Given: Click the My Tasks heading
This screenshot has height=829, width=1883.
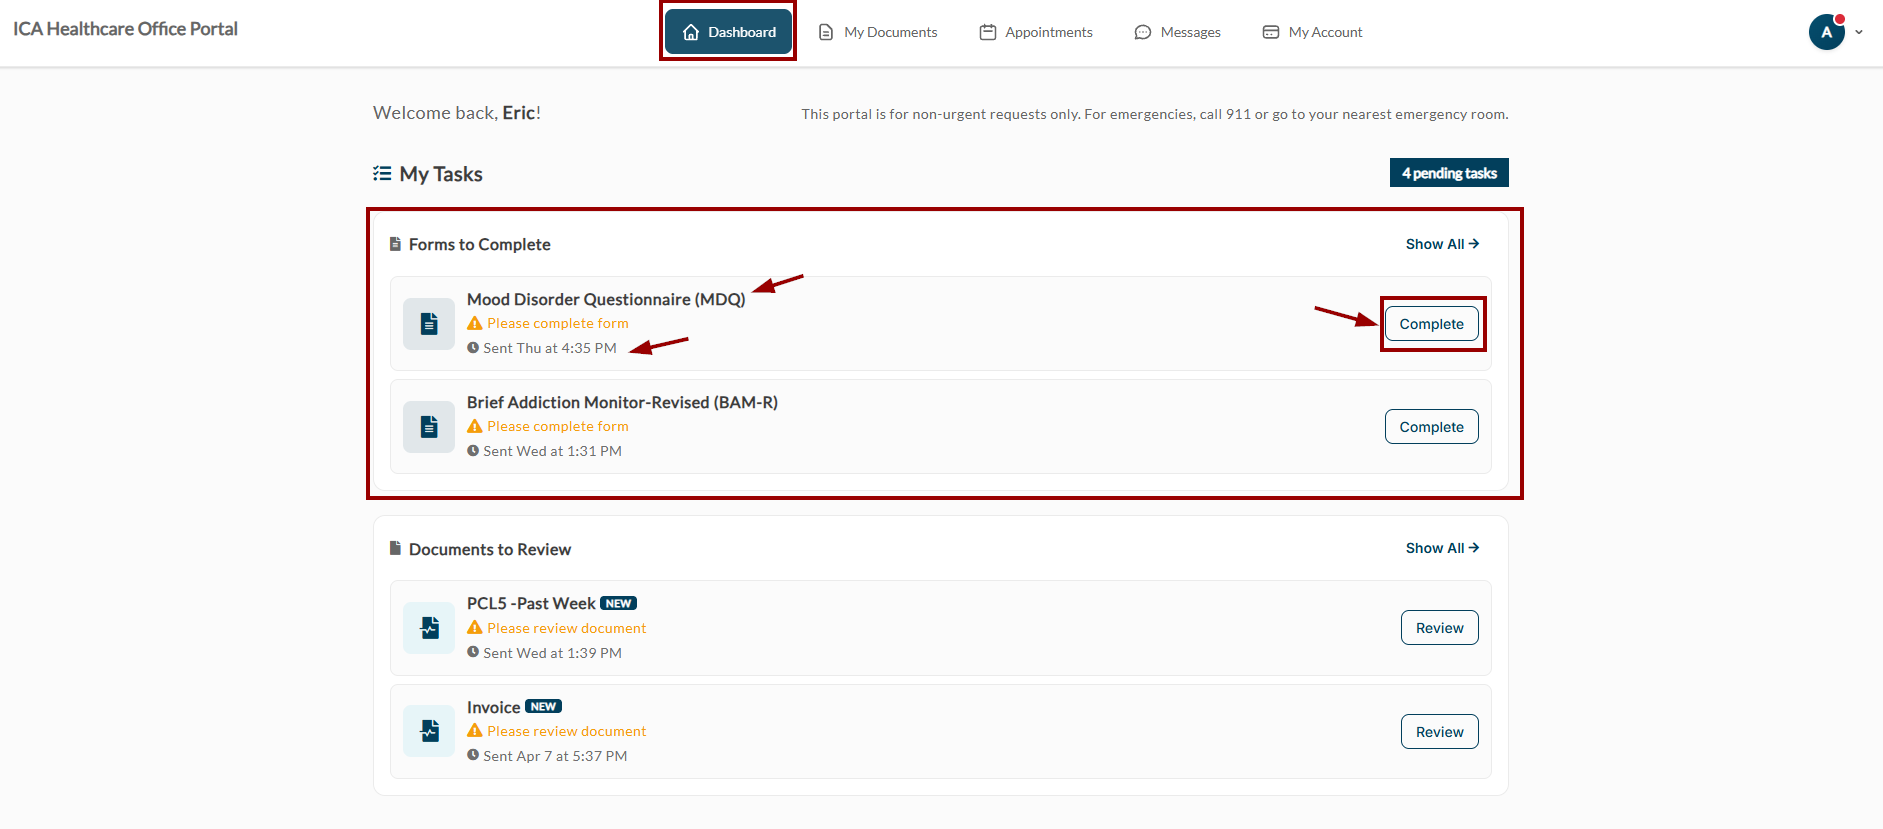Looking at the screenshot, I should tap(441, 174).
